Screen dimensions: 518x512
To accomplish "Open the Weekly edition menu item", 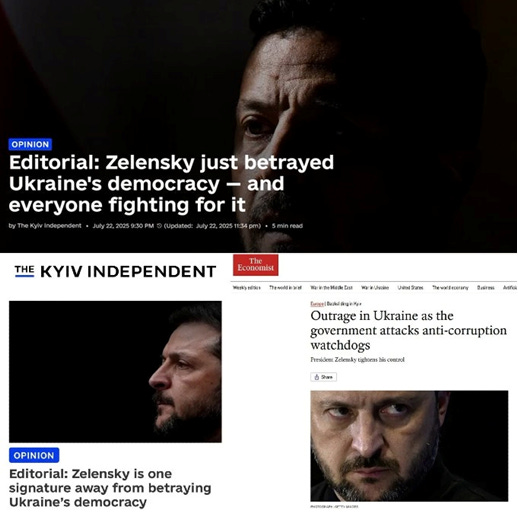I will pos(247,287).
